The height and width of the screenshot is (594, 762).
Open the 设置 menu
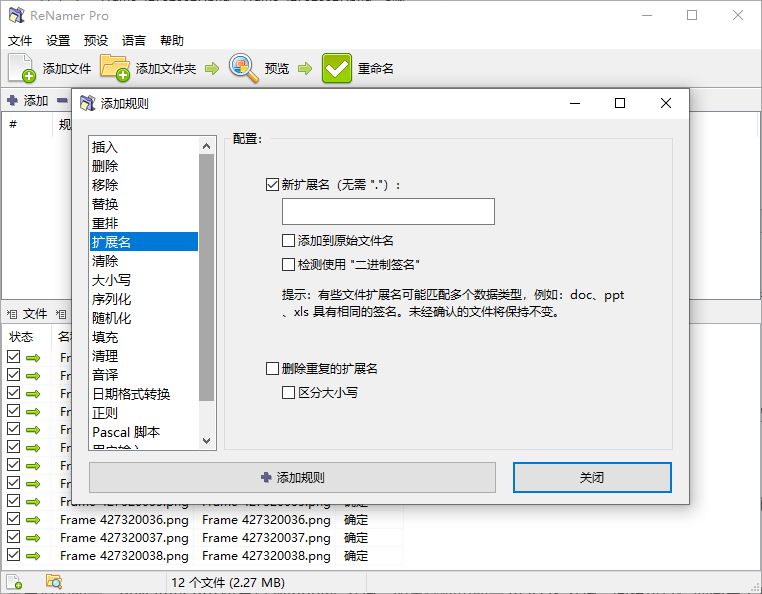[58, 40]
